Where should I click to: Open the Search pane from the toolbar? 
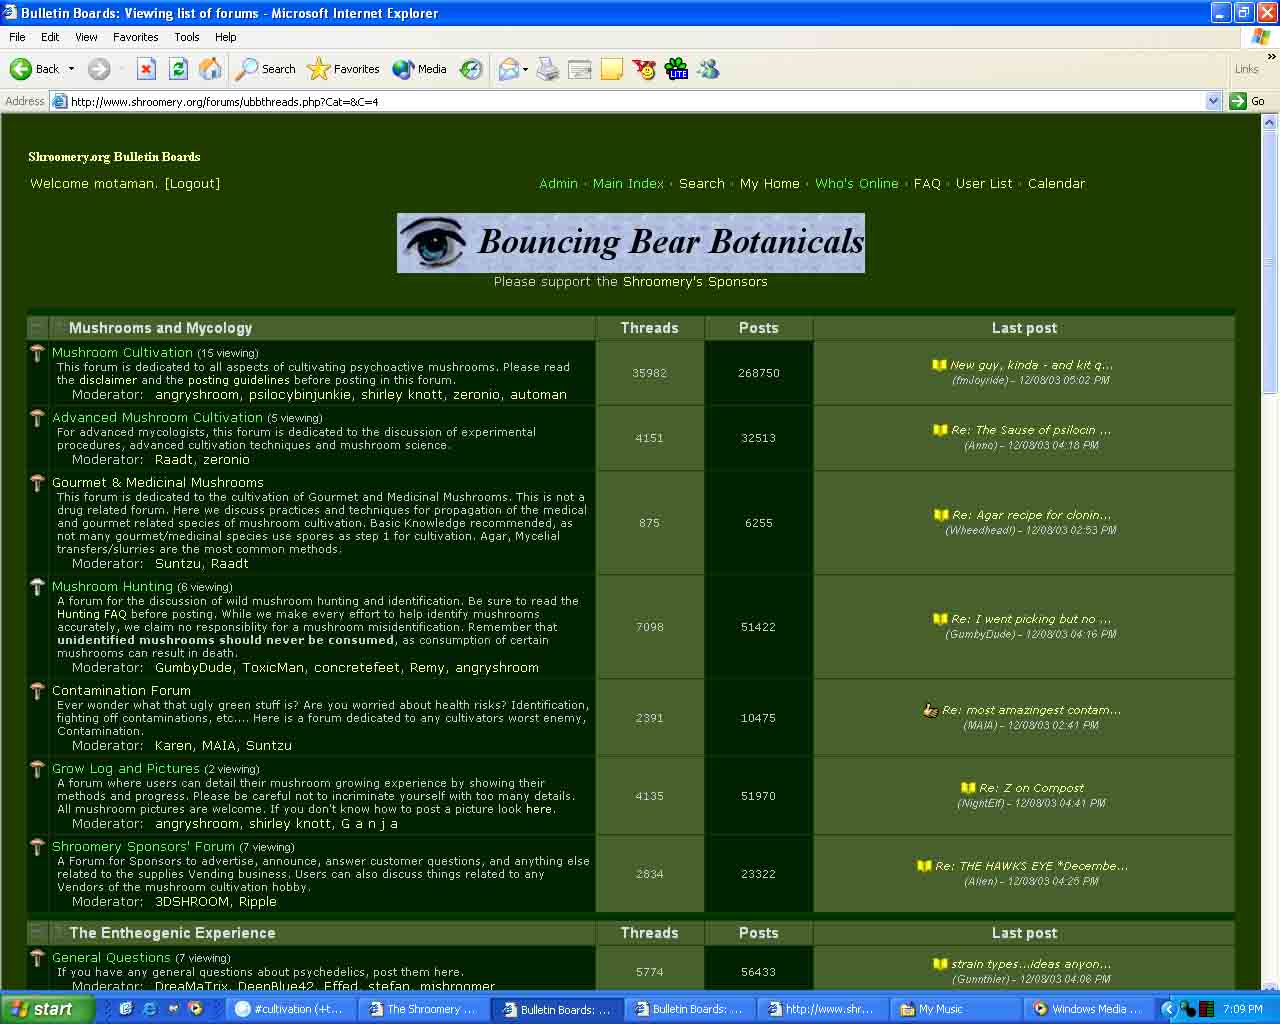tap(266, 69)
